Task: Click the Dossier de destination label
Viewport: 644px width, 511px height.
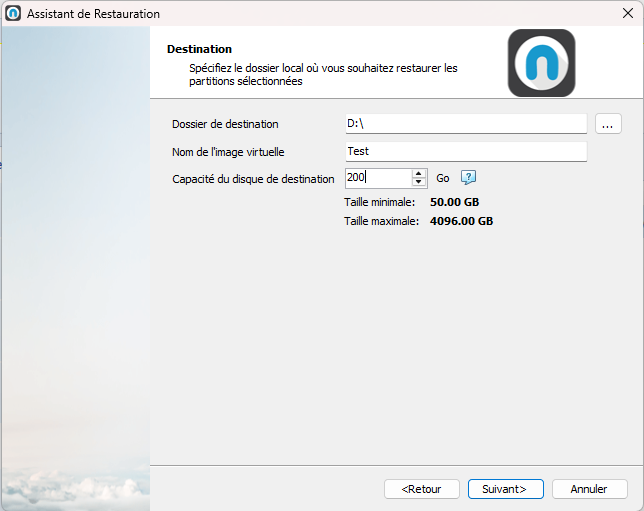Action: tap(225, 124)
